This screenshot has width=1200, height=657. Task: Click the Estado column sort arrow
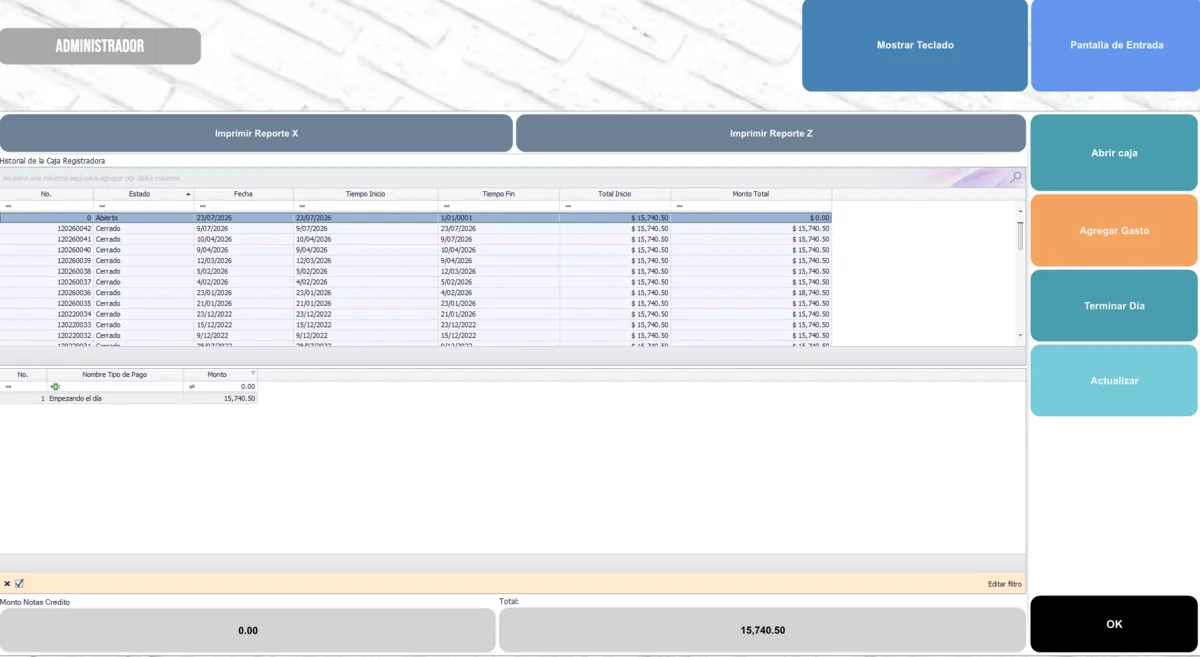pyautogui.click(x=187, y=194)
